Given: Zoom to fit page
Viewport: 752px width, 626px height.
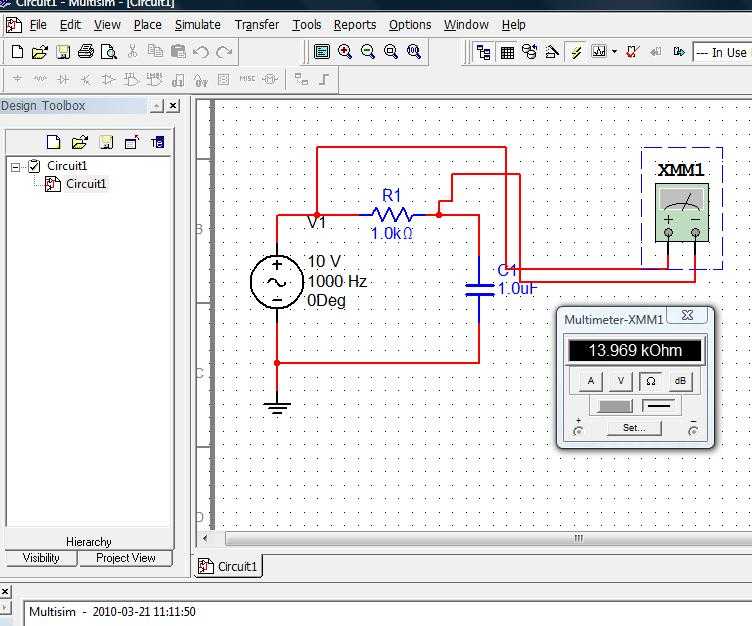Looking at the screenshot, I should [414, 51].
